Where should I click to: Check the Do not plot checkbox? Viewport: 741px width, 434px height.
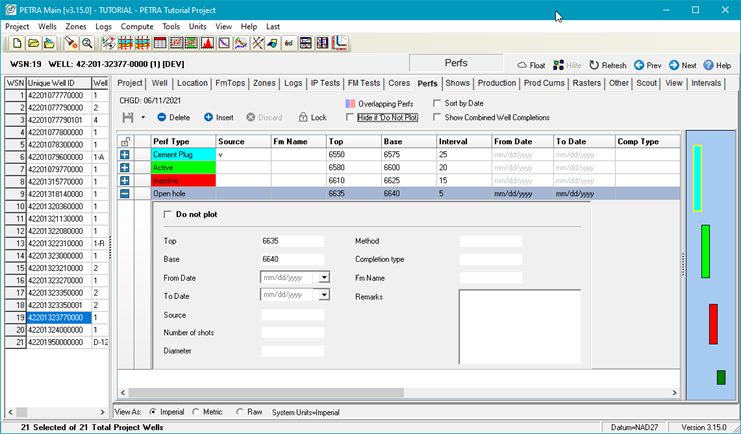click(x=167, y=214)
